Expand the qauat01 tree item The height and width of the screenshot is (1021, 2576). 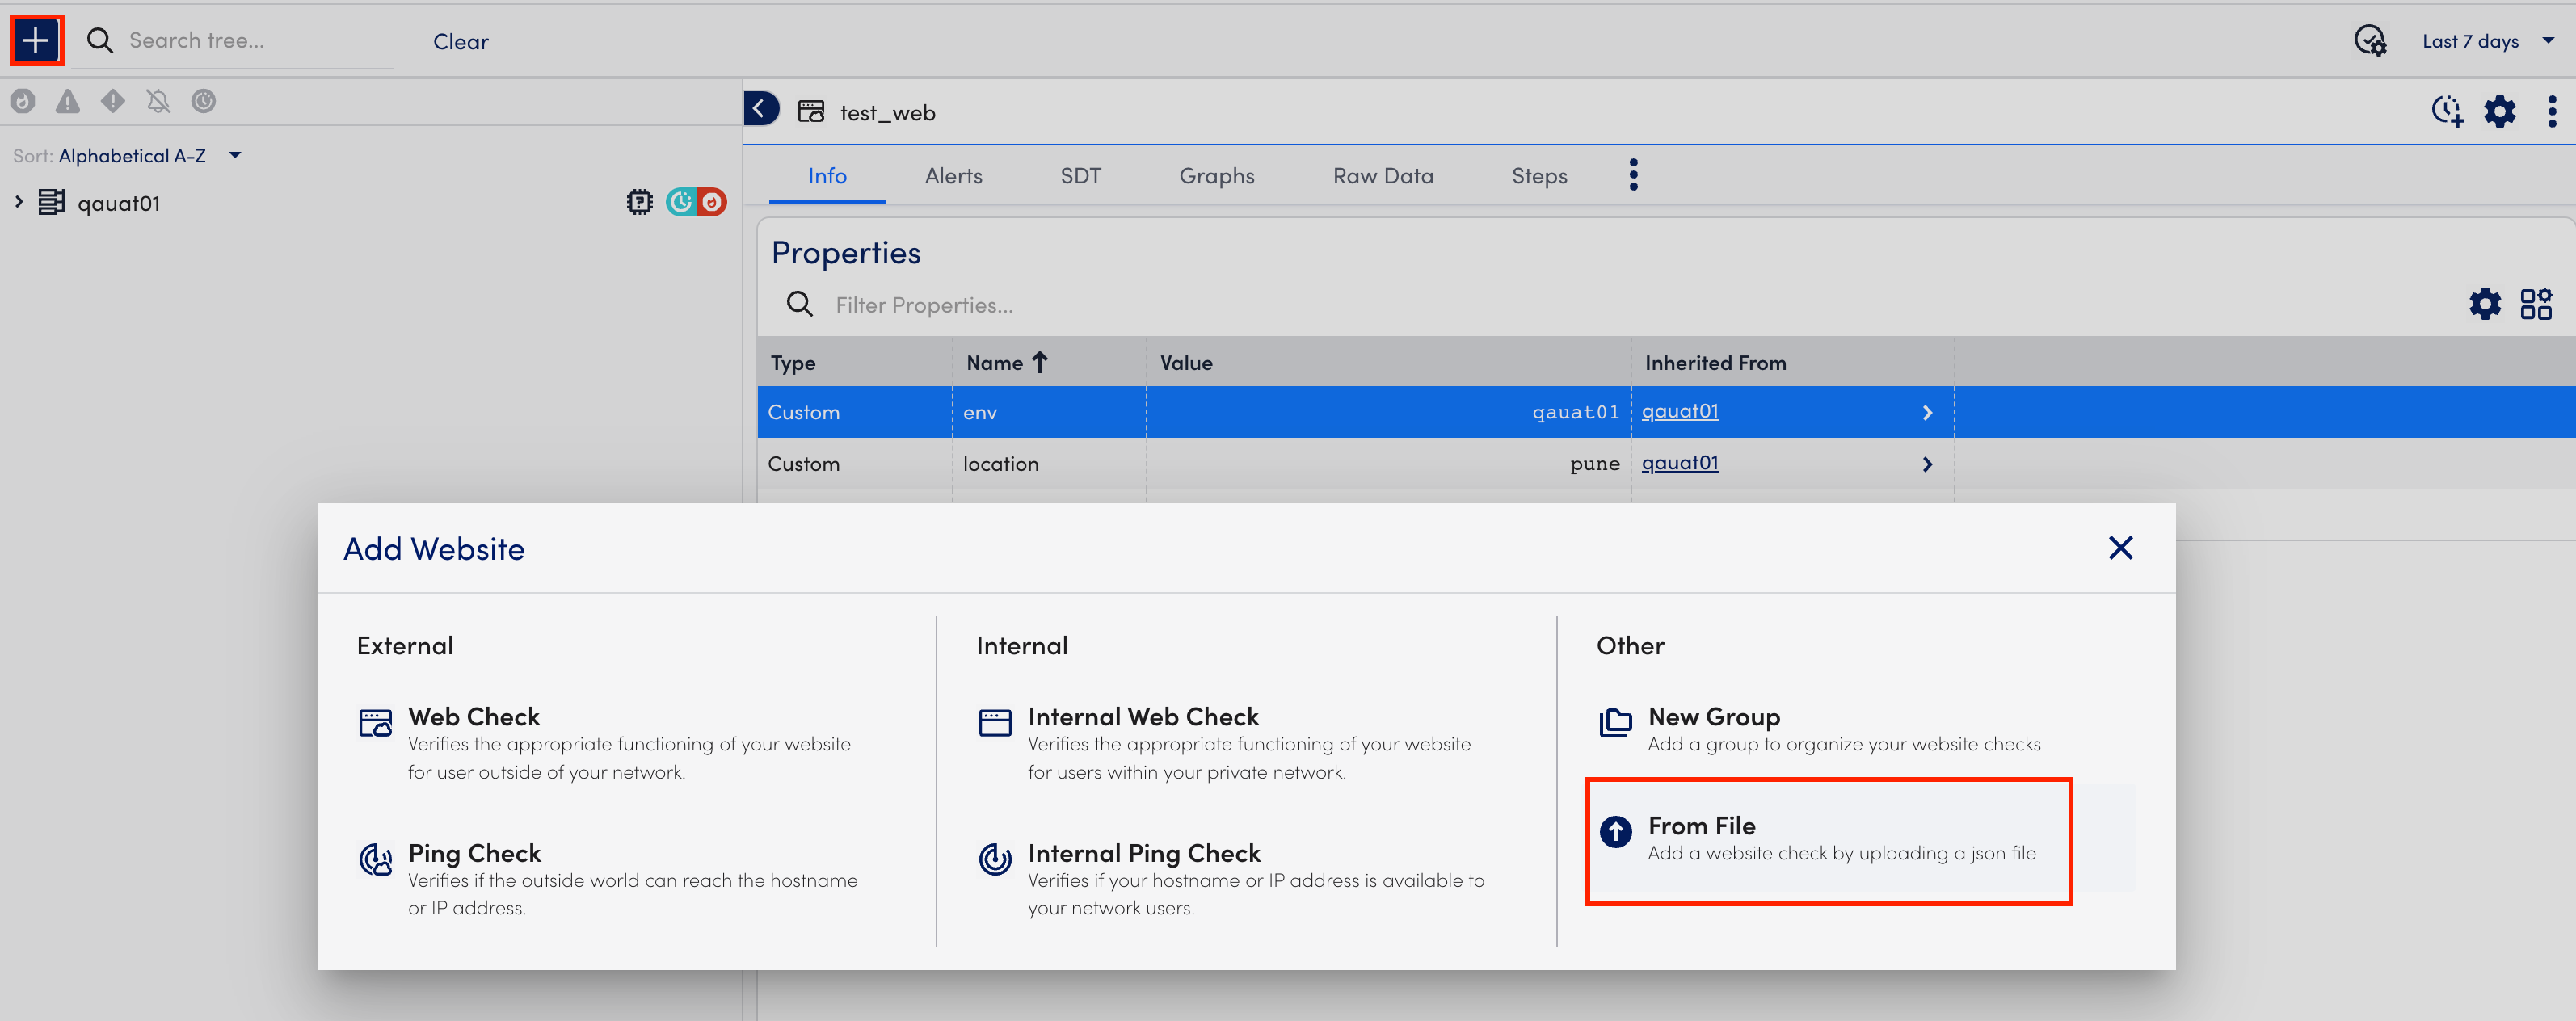[x=18, y=200]
